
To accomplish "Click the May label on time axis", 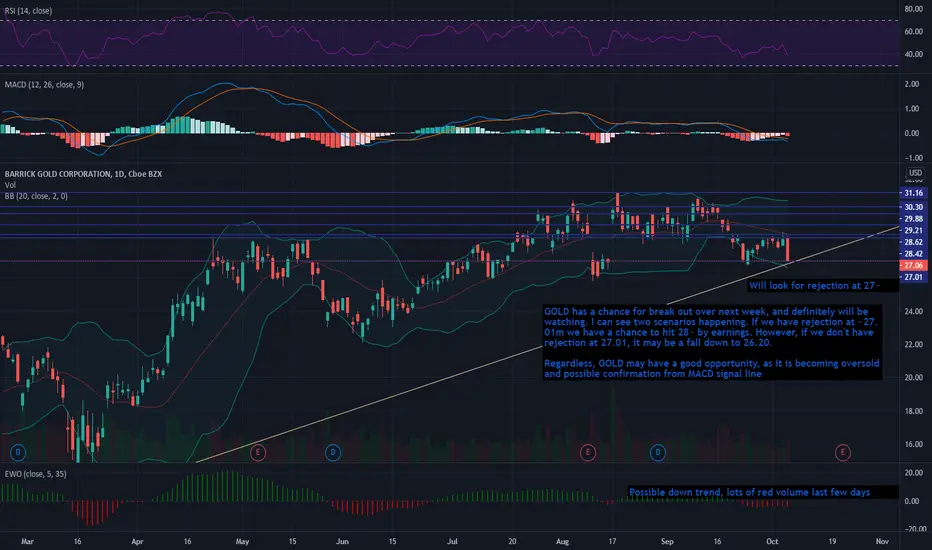I will tap(242, 542).
